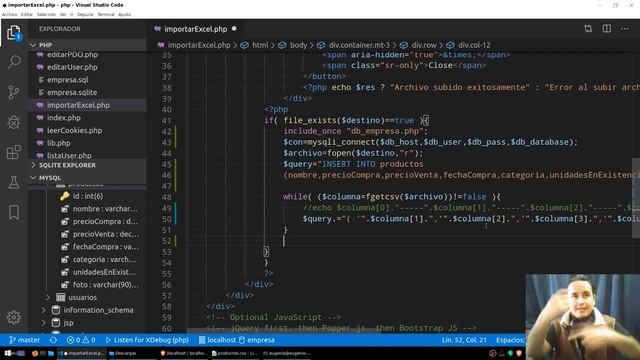Collapse the PHP folder section

click(87, 45)
